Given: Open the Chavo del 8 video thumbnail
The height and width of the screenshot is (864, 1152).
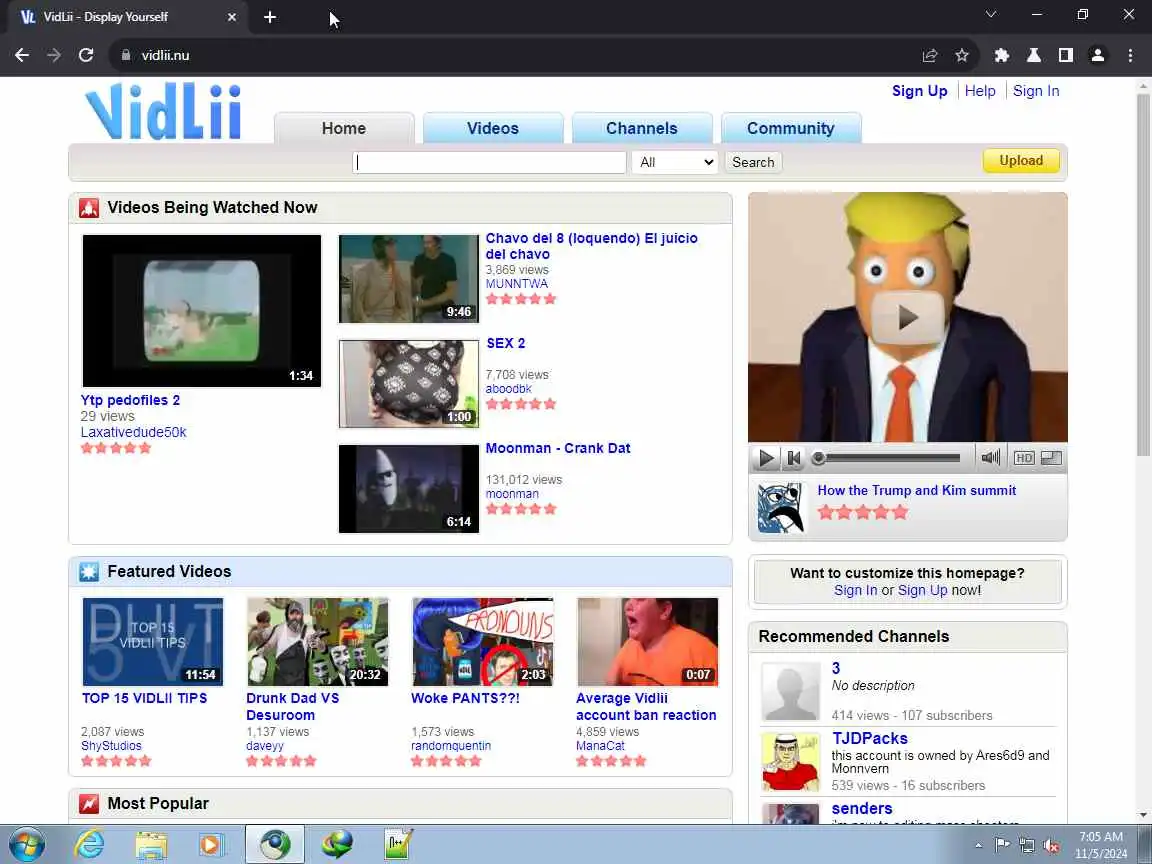Looking at the screenshot, I should pyautogui.click(x=408, y=278).
